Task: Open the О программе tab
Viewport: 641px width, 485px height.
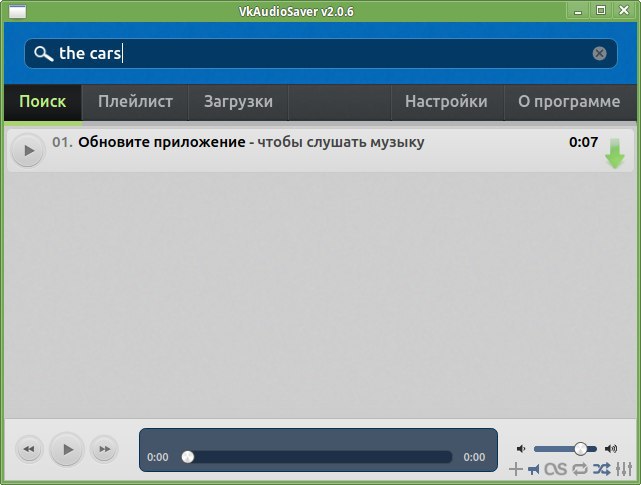Action: click(x=569, y=102)
